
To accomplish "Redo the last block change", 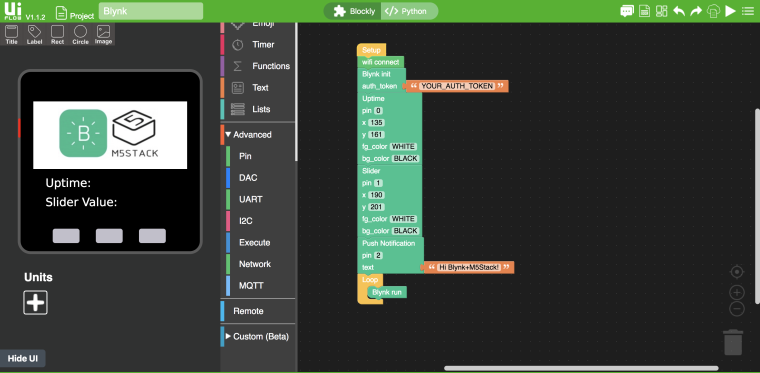I will (696, 11).
